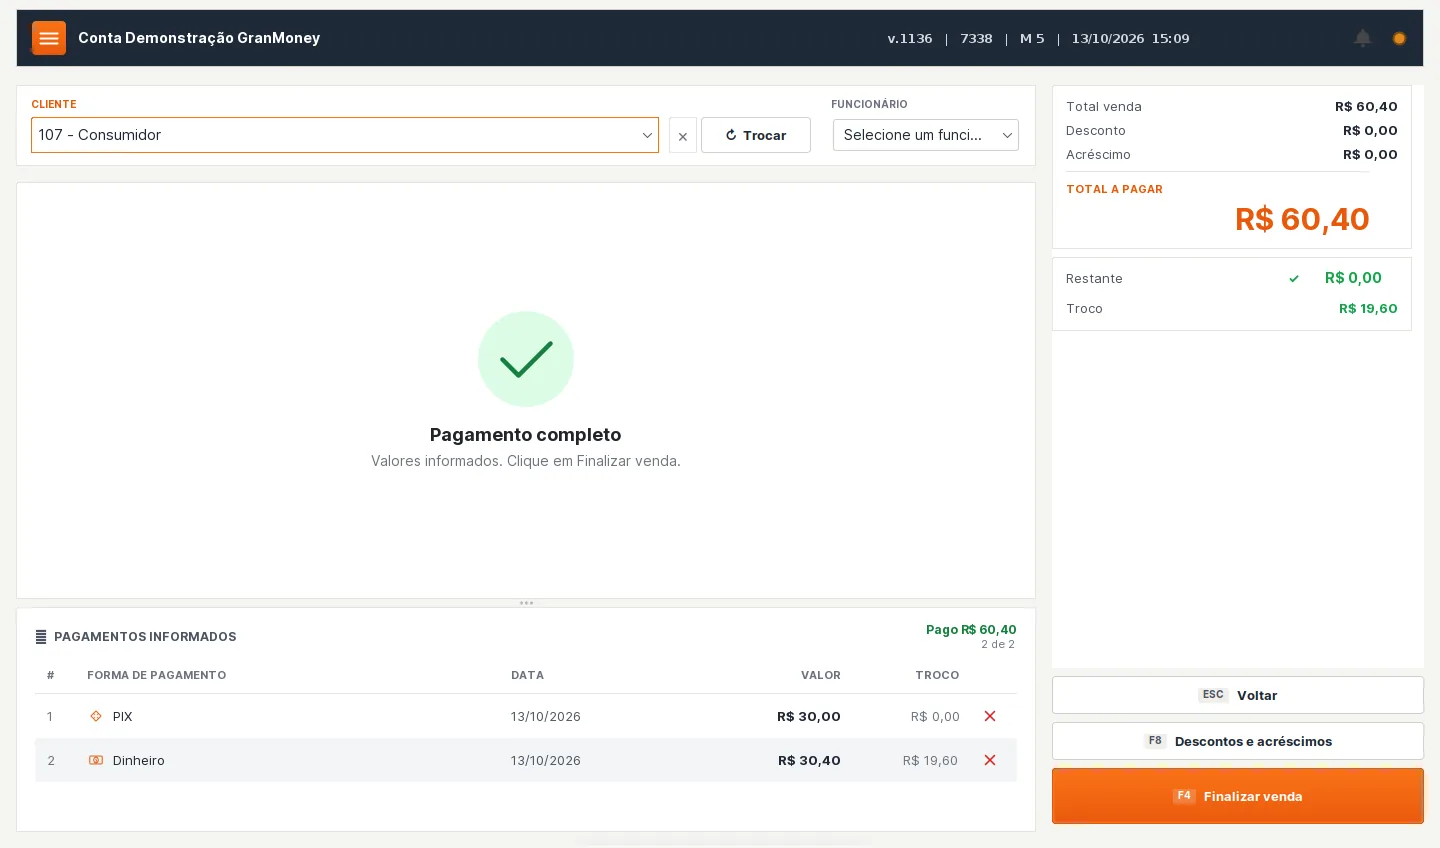This screenshot has height=848, width=1440.
Task: Click the date and time 13/10/2026 15:09
Action: point(1130,39)
